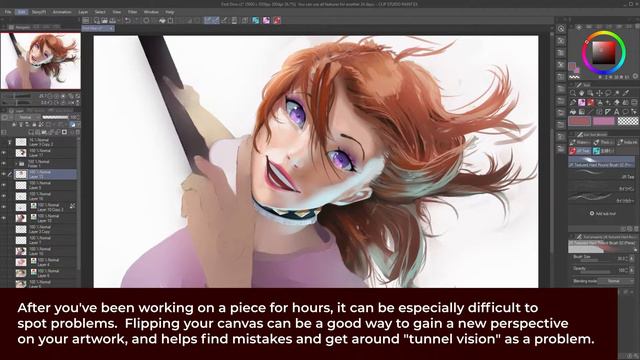This screenshot has width=640, height=360.
Task: Click the Navigator preview thumbnail
Action: (x=40, y=61)
